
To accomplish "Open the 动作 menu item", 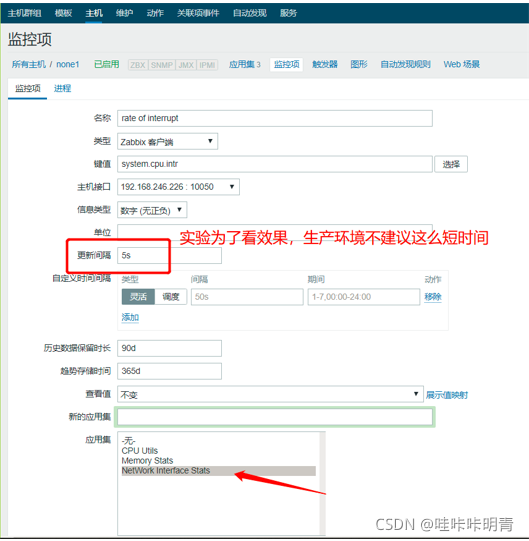I will coord(155,13).
